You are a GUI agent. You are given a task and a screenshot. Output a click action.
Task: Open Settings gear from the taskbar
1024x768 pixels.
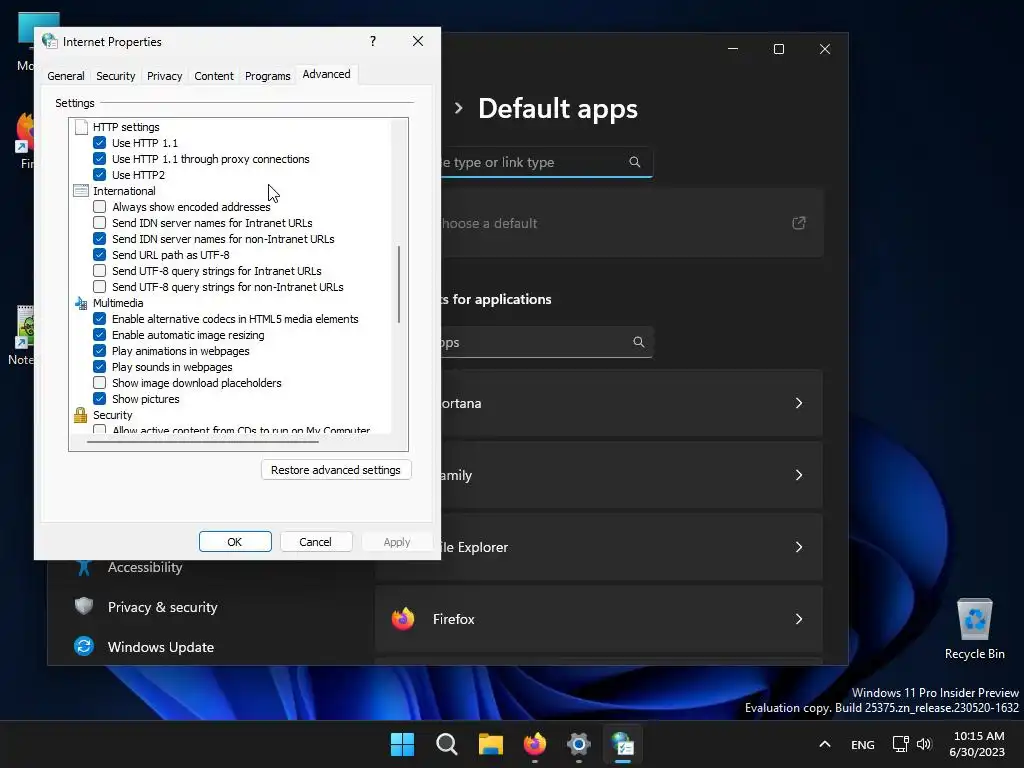tap(579, 744)
